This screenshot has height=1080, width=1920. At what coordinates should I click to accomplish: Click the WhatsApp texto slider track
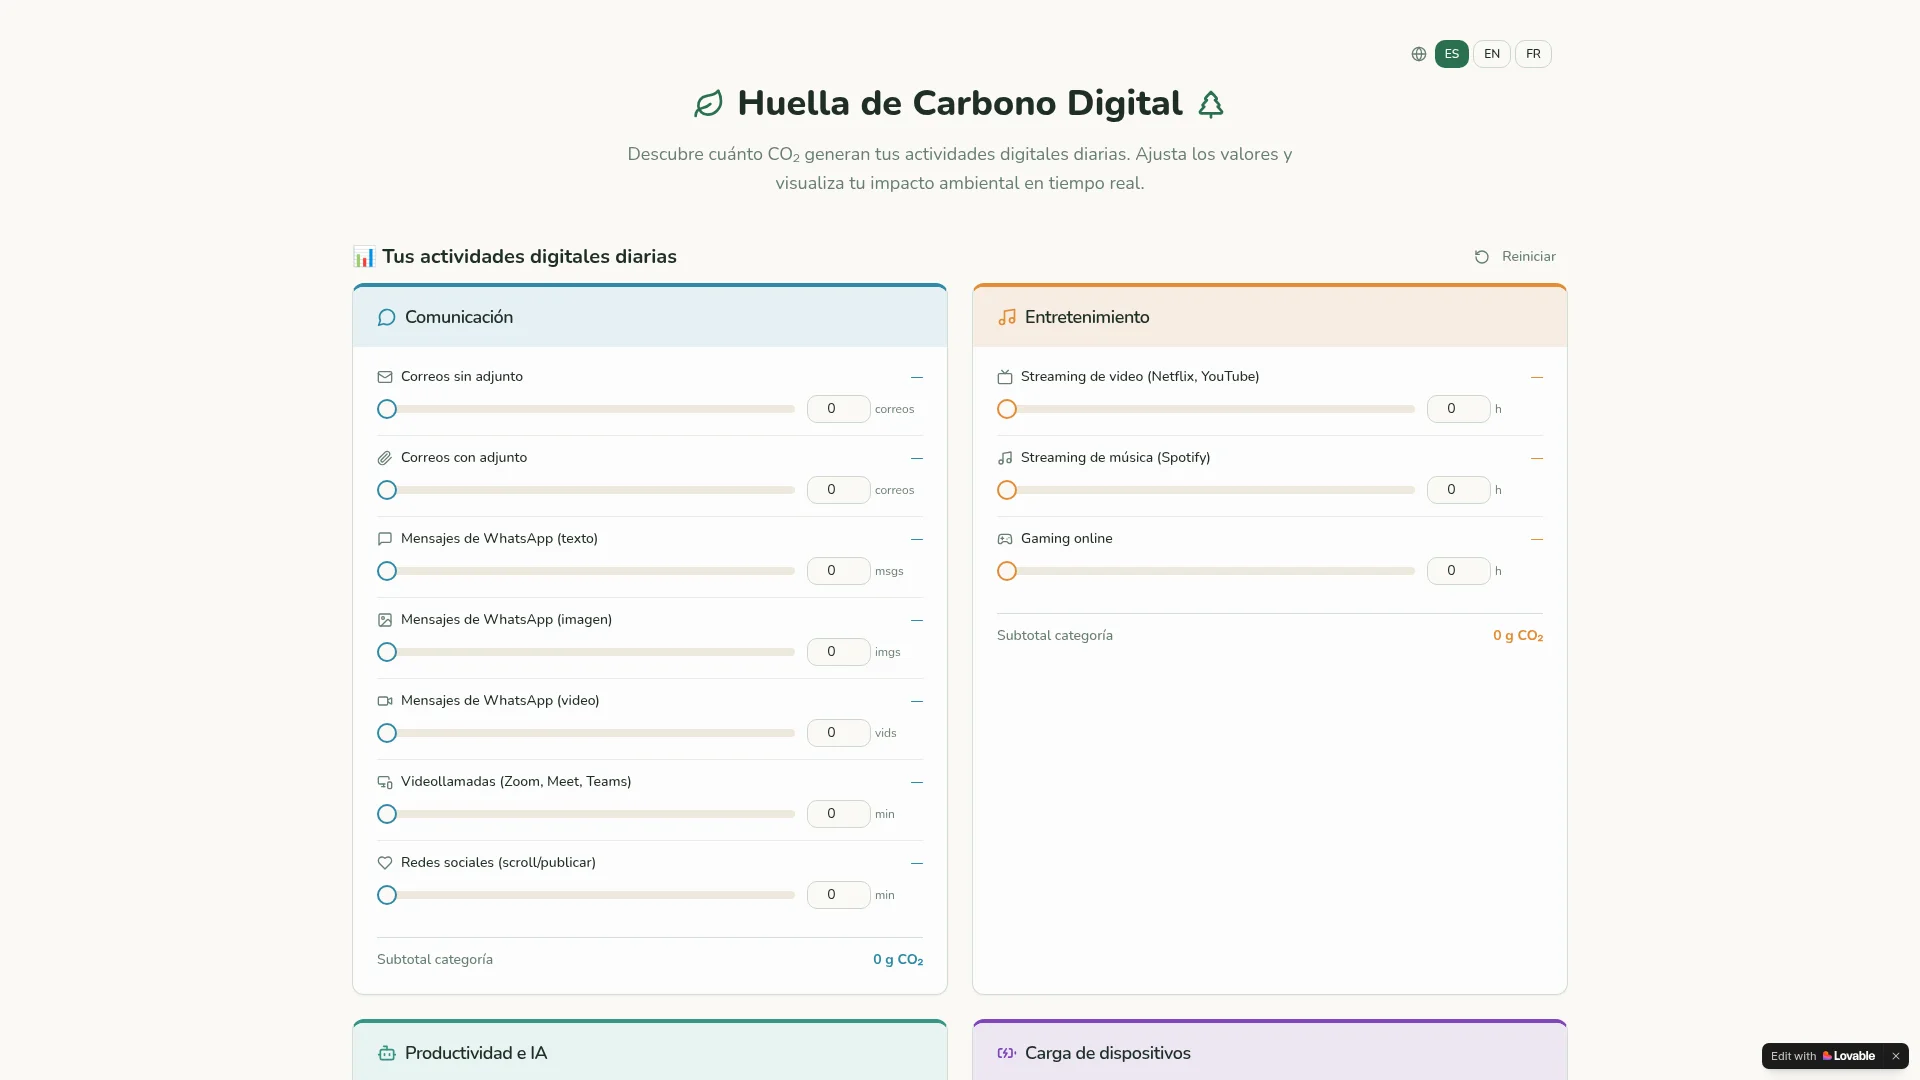pyautogui.click(x=586, y=571)
